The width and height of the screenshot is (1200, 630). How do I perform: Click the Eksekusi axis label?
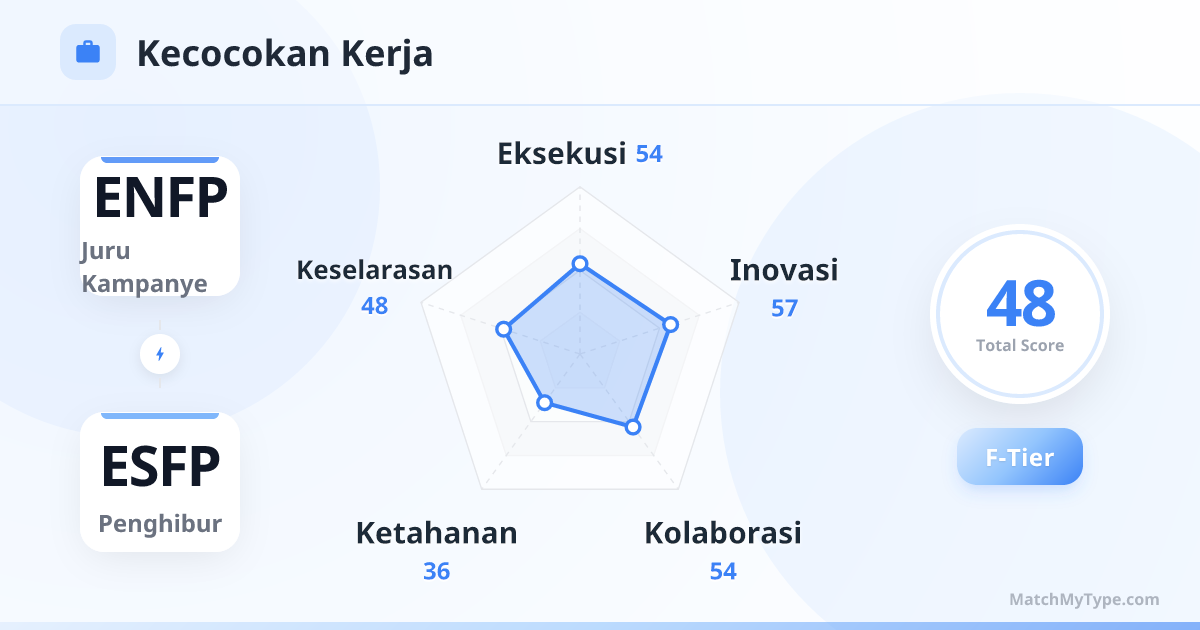click(561, 154)
